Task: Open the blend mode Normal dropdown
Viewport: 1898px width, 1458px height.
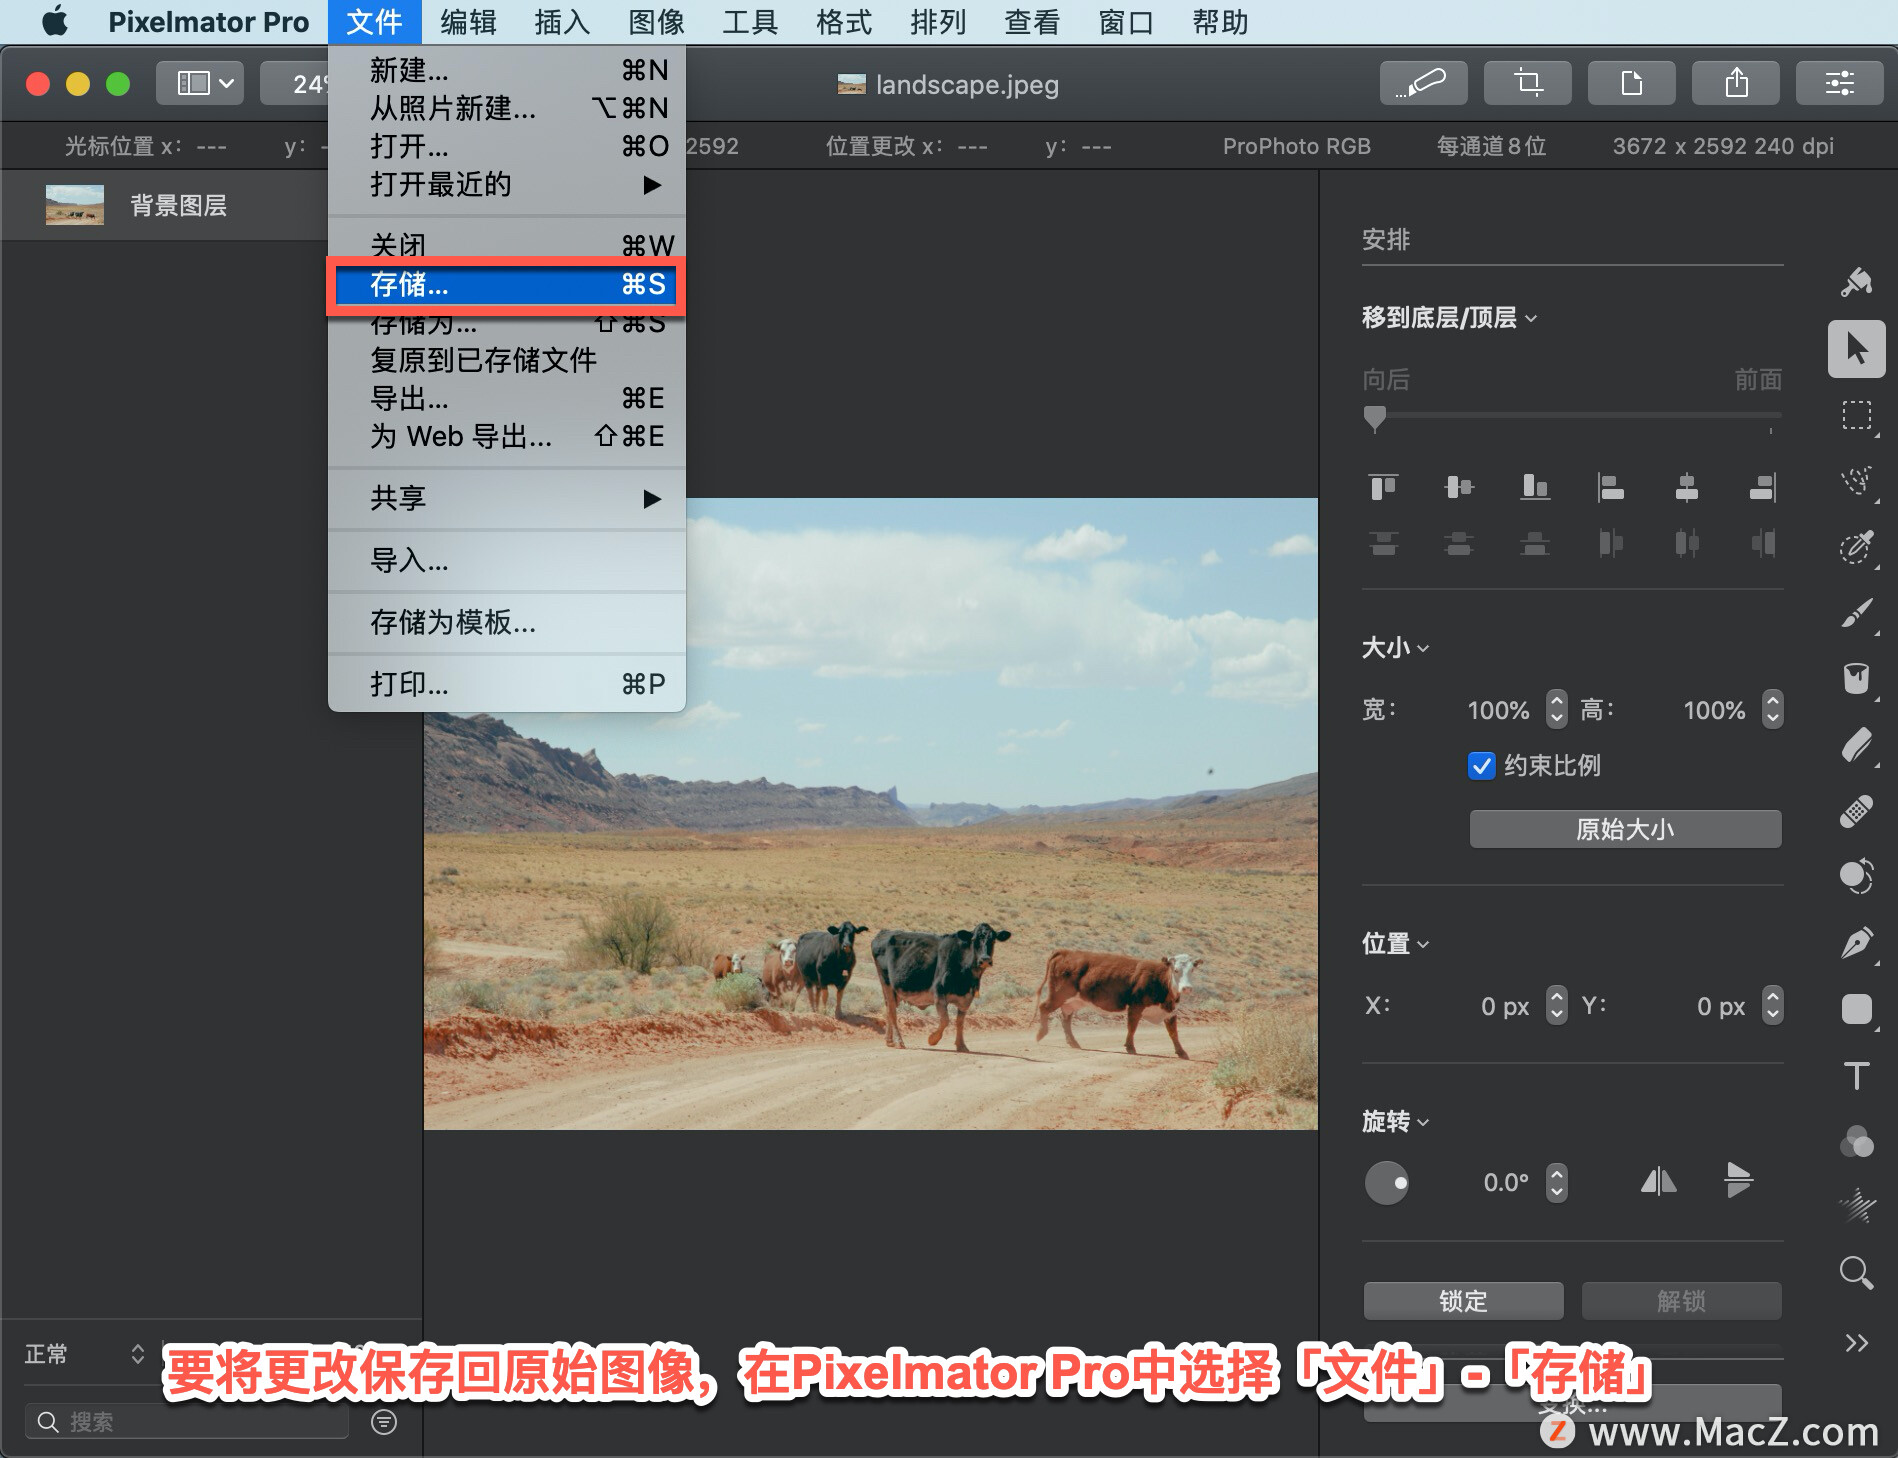Action: 84,1354
